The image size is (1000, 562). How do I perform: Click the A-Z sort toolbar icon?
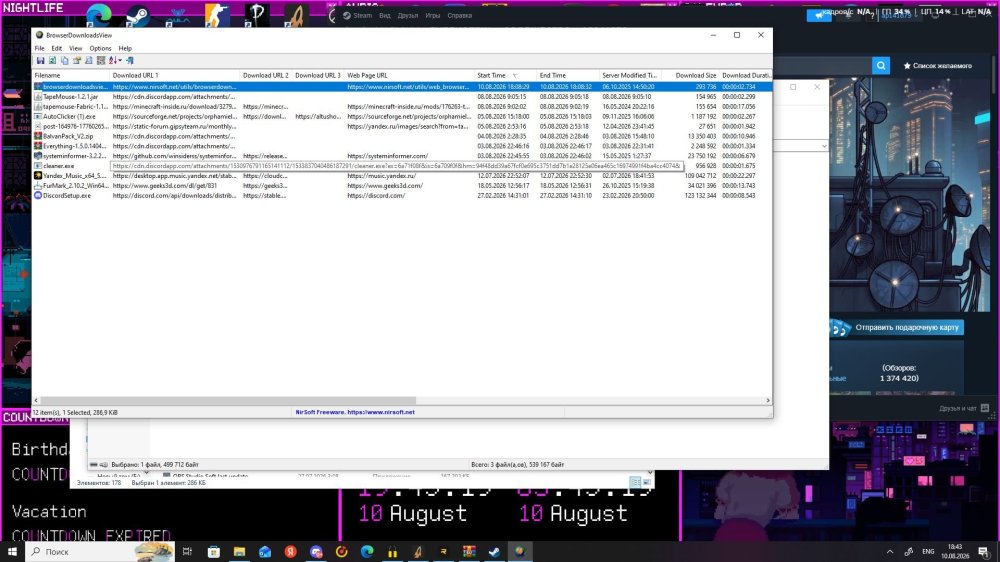coord(112,61)
